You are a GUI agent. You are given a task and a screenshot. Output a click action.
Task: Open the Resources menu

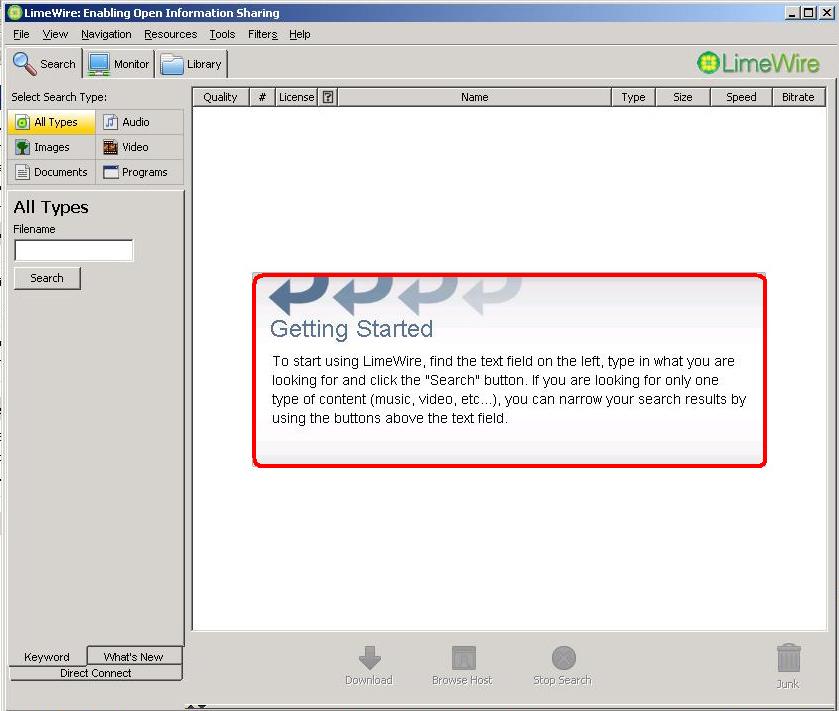point(171,34)
